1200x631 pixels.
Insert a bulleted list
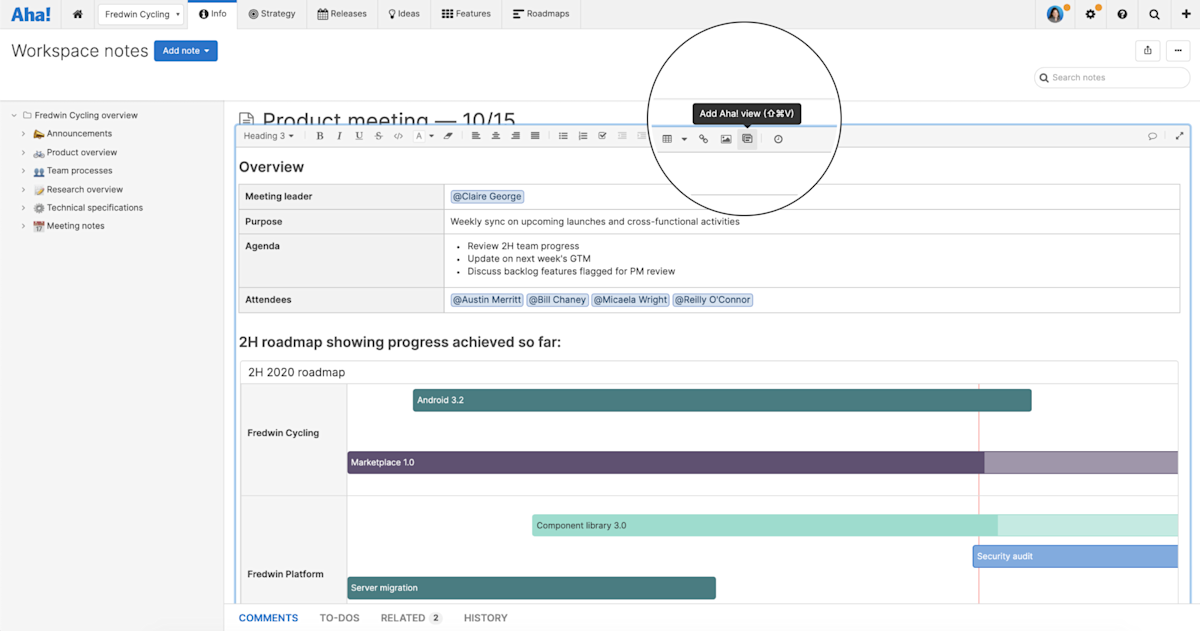563,136
